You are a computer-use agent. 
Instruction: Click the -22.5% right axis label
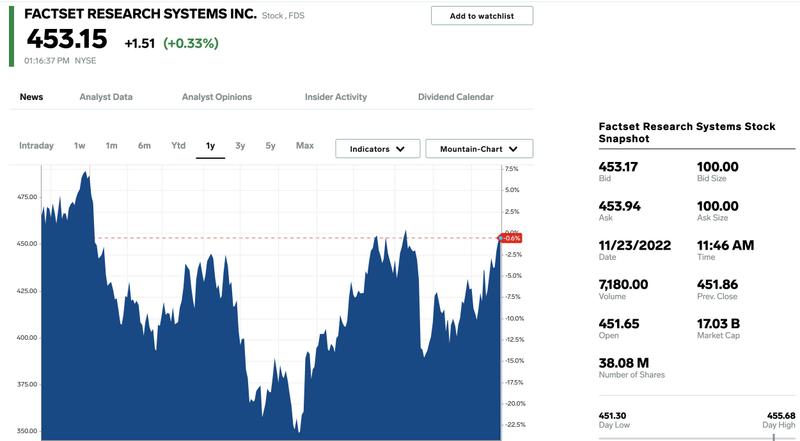click(515, 425)
